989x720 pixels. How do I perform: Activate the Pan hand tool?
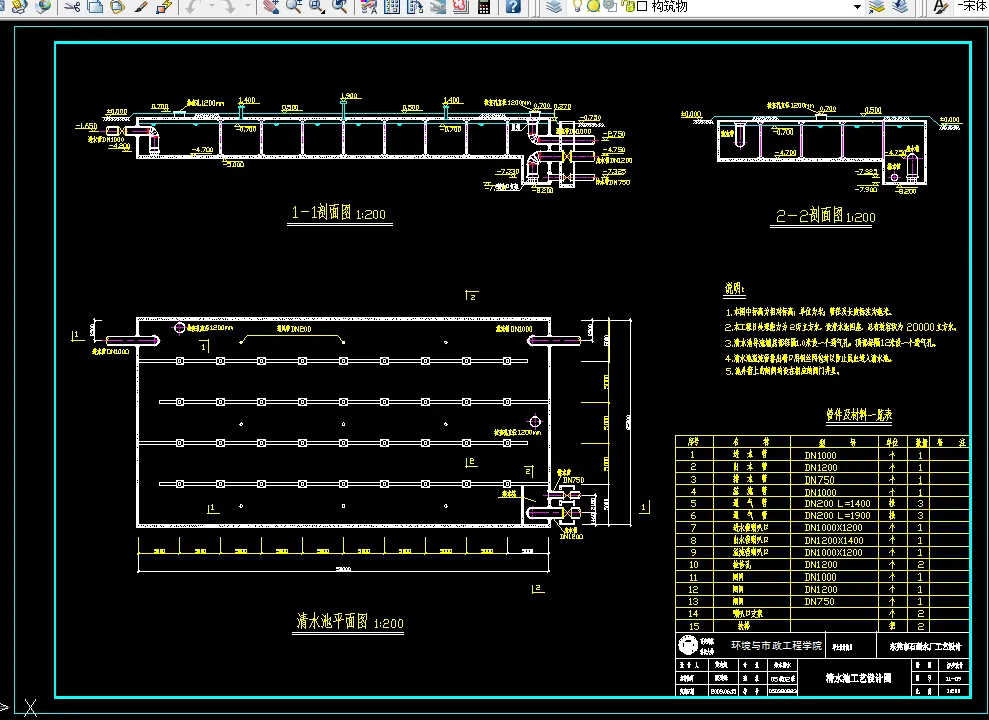pos(271,6)
